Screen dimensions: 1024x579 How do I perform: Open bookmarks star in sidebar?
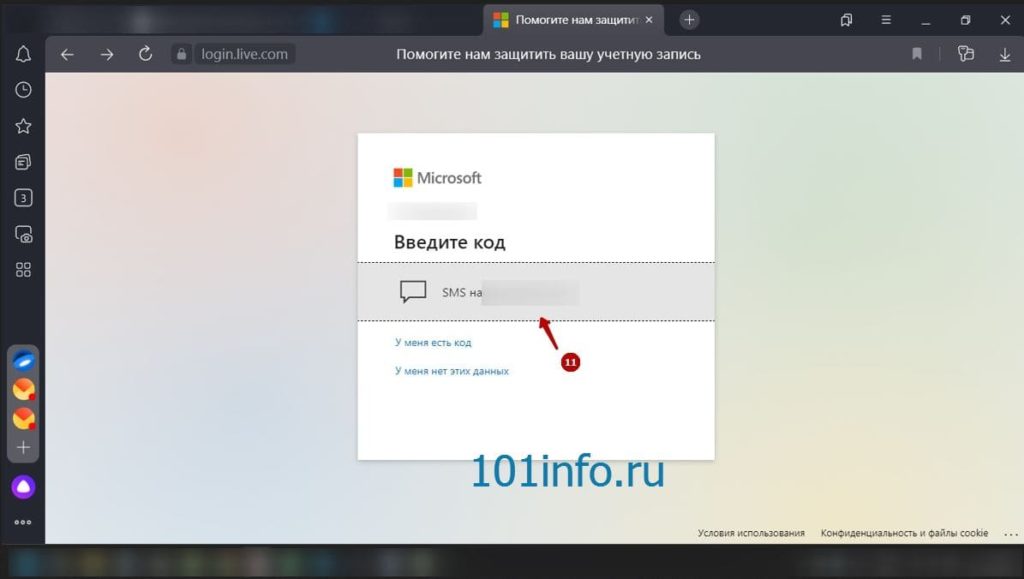coord(23,126)
